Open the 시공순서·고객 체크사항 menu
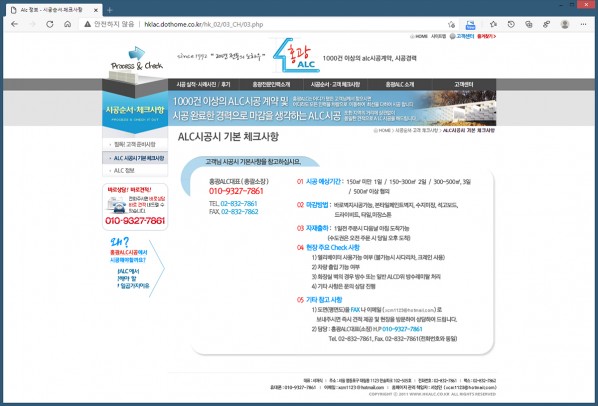 point(335,84)
